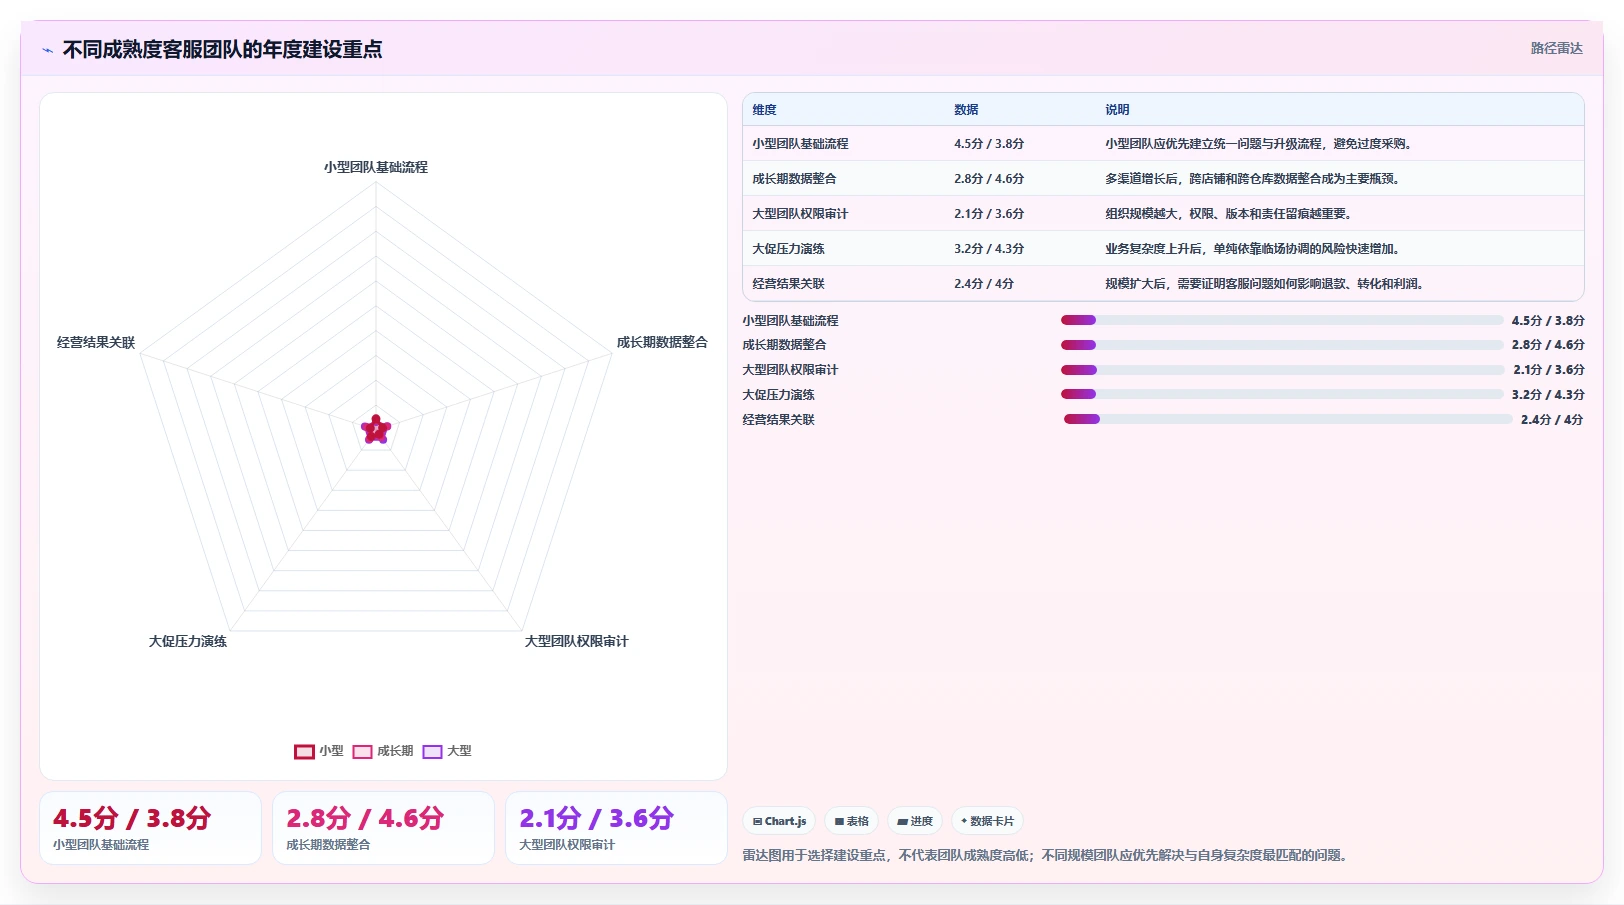Click the radar data polygon at chart center
This screenshot has height=905, width=1624.
pos(376,430)
